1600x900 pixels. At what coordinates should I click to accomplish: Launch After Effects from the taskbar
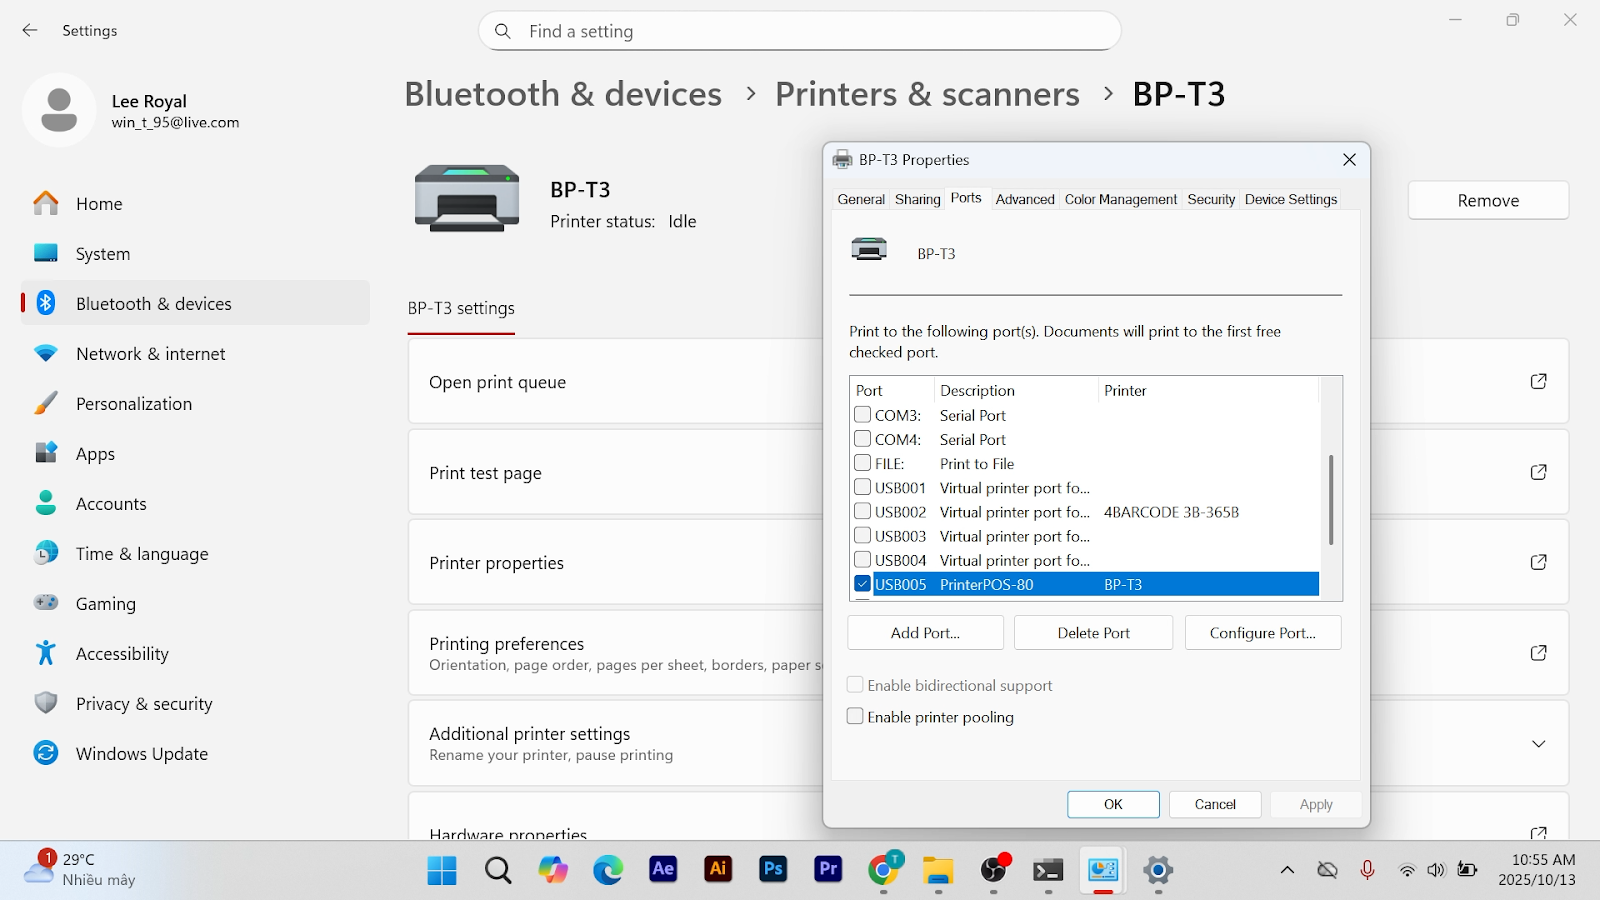pyautogui.click(x=663, y=870)
